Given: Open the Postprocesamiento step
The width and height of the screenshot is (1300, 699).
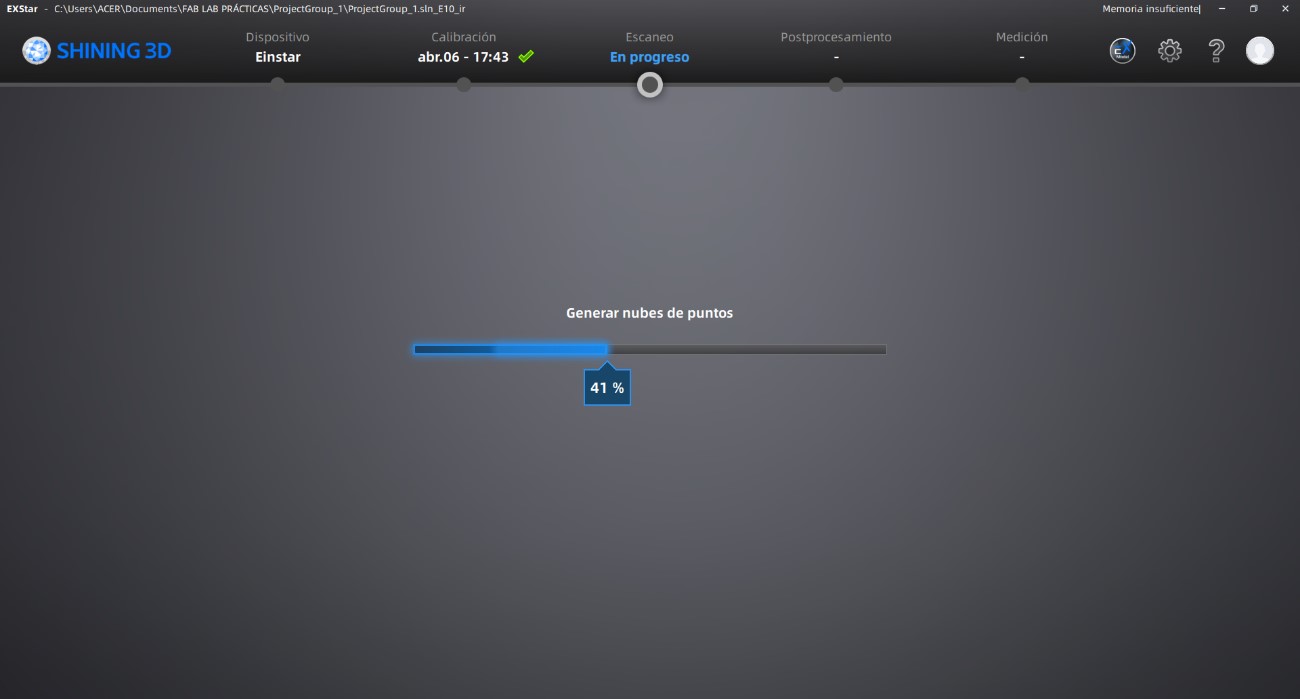Looking at the screenshot, I should coord(836,47).
